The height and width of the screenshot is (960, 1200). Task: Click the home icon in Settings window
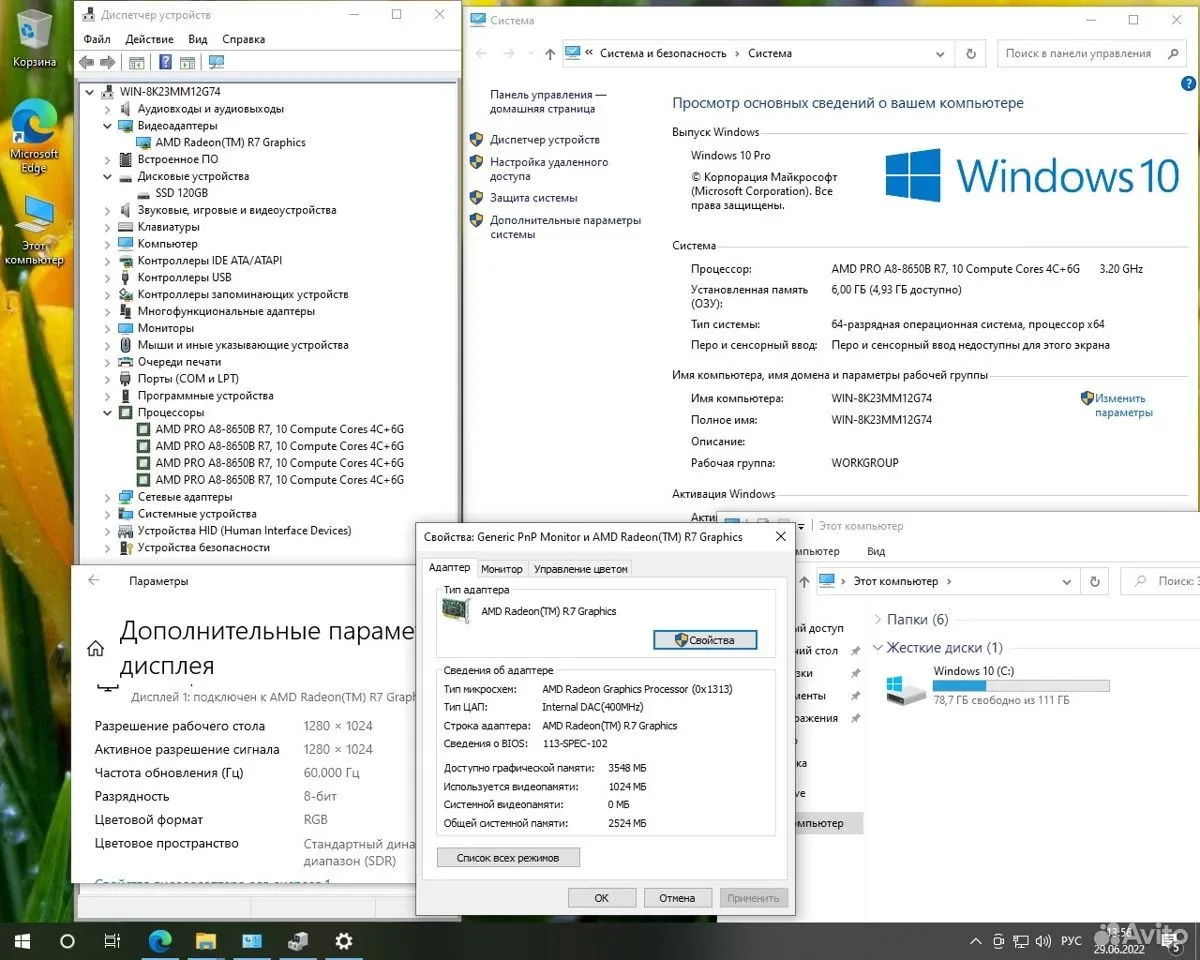point(95,649)
